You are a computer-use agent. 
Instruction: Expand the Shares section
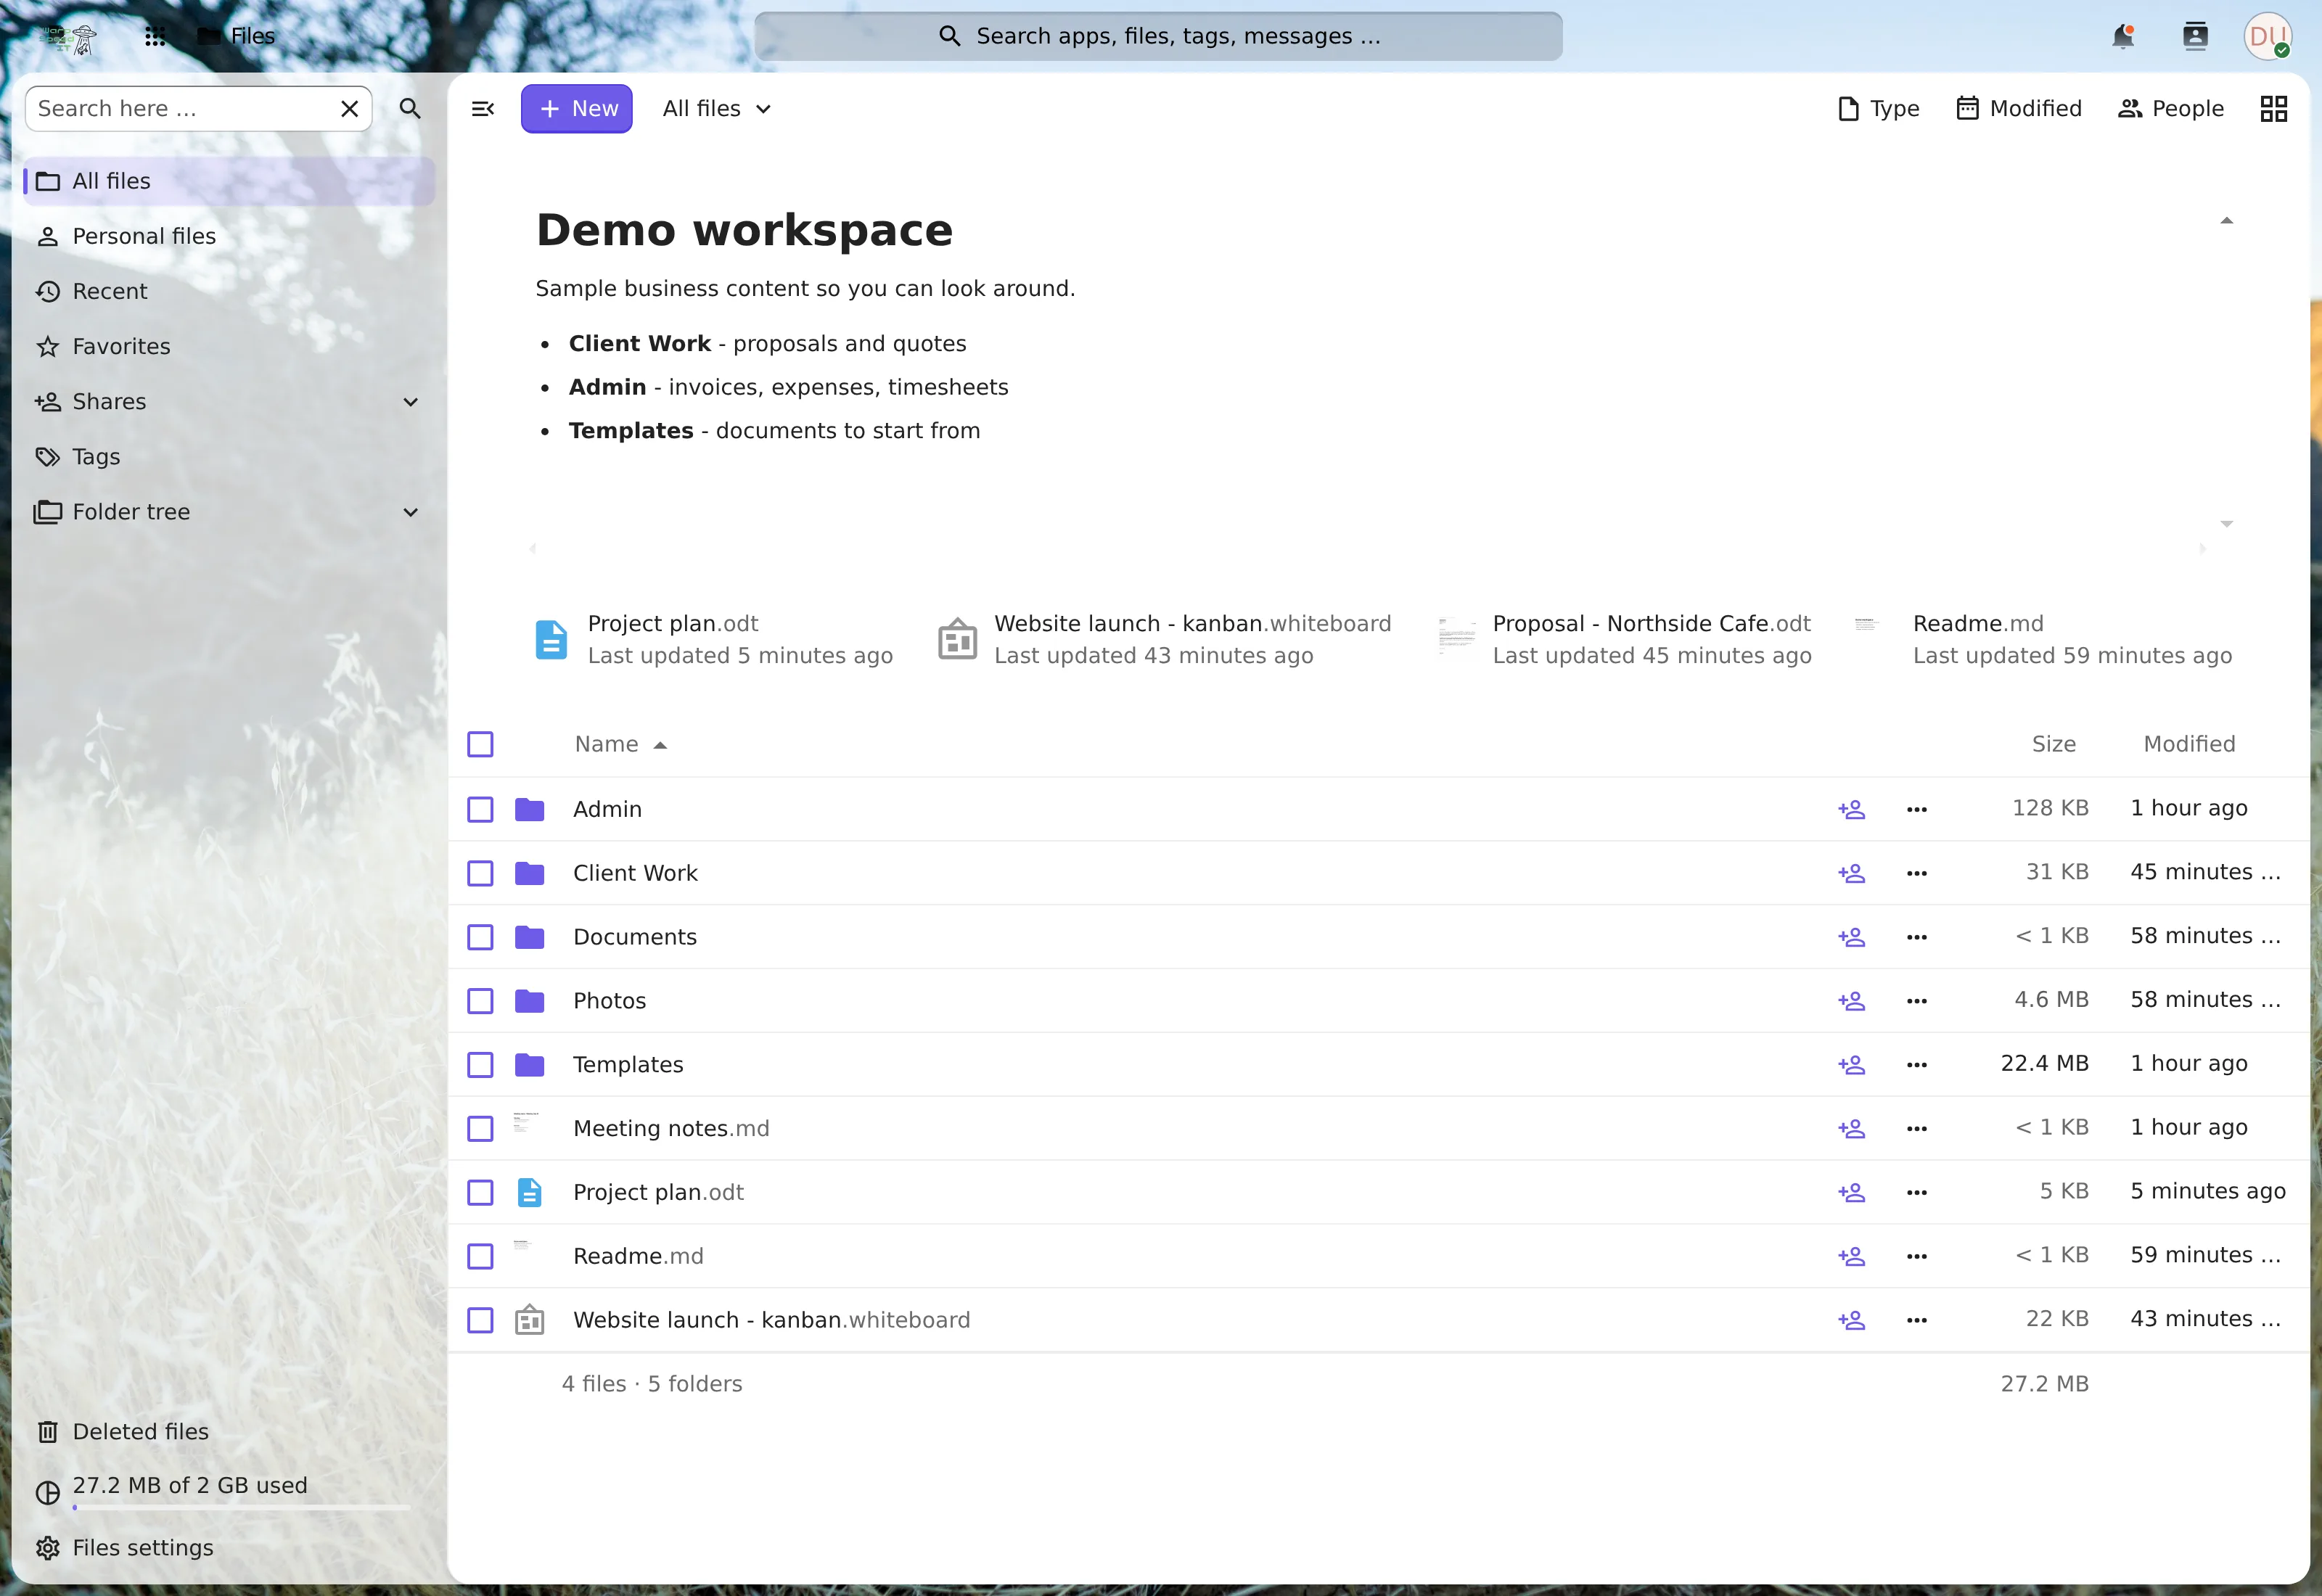pos(410,402)
